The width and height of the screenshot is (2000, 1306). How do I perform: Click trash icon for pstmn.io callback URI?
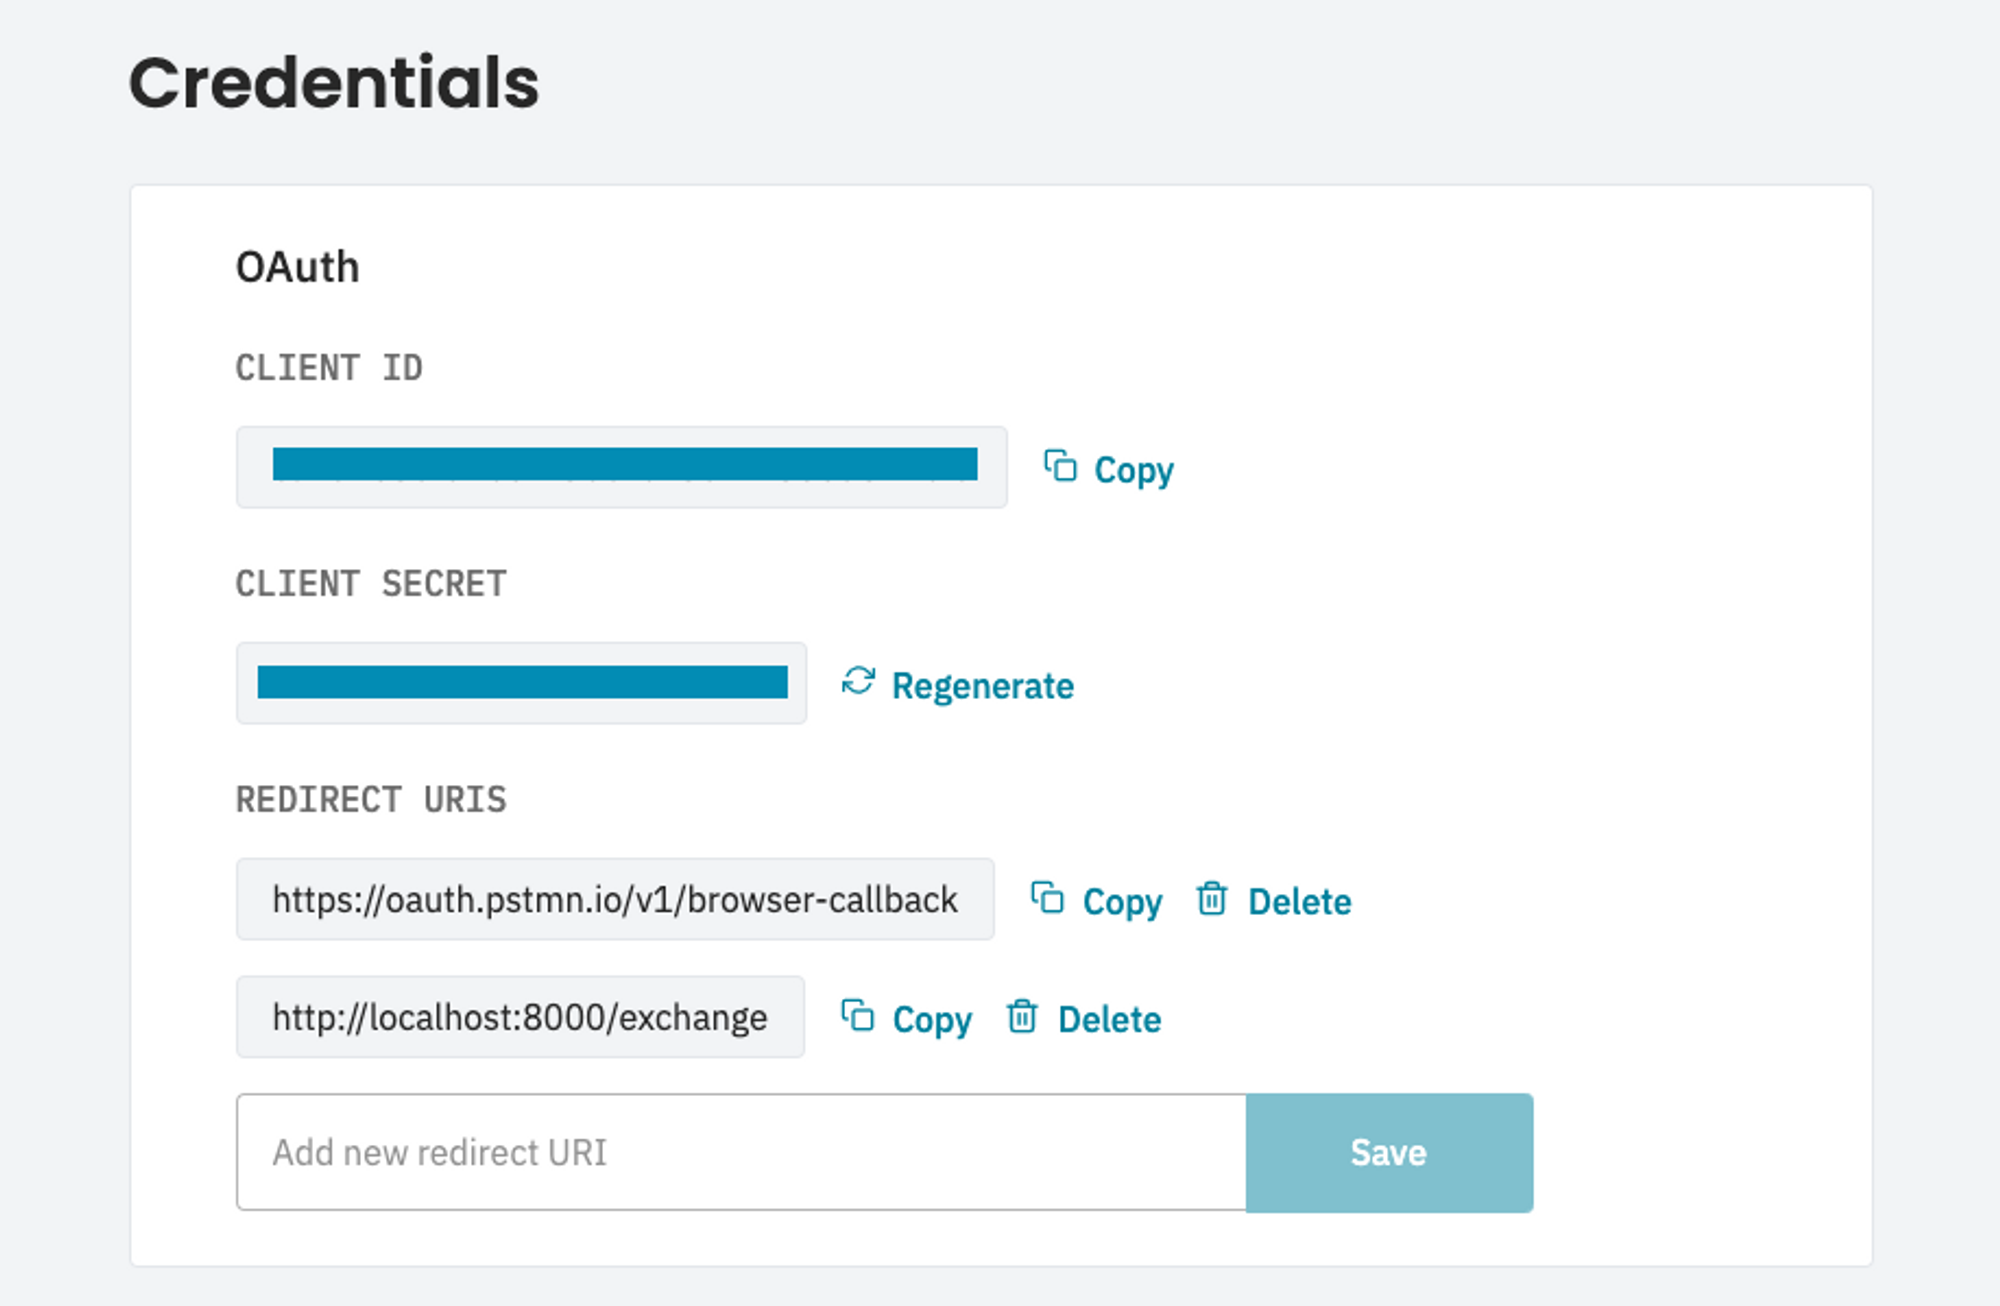pyautogui.click(x=1212, y=898)
